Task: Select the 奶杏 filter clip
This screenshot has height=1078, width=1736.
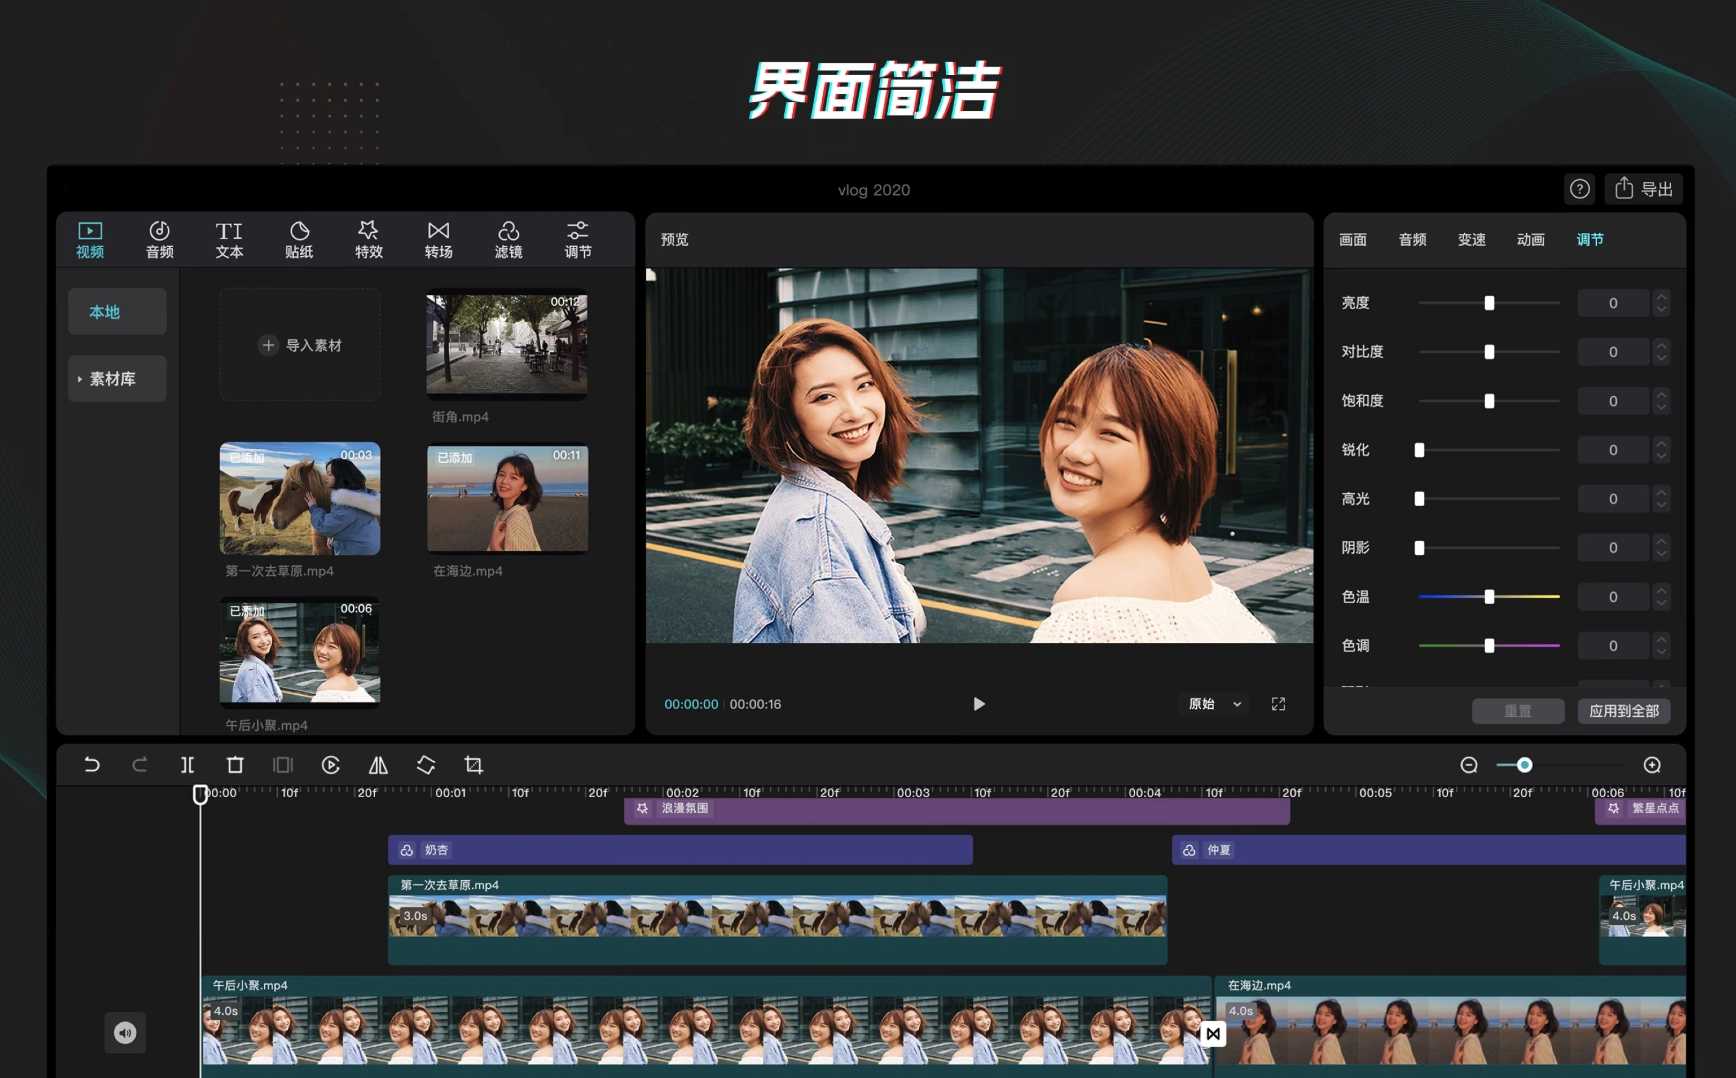Action: pyautogui.click(x=680, y=850)
